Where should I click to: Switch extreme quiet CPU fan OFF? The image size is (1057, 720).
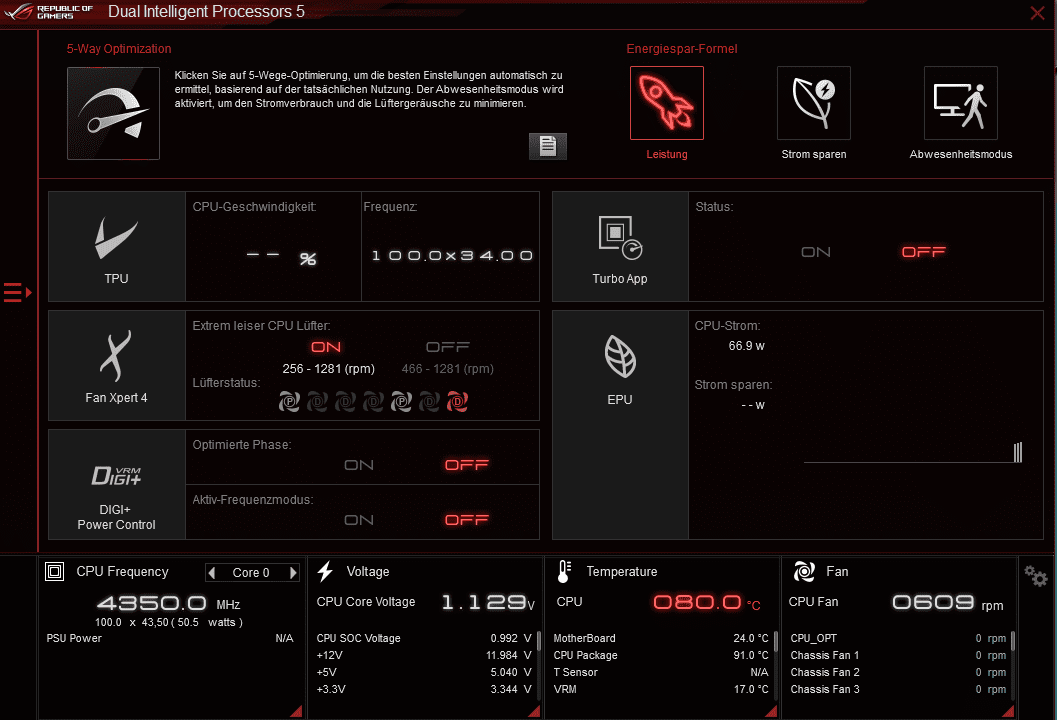coord(448,347)
